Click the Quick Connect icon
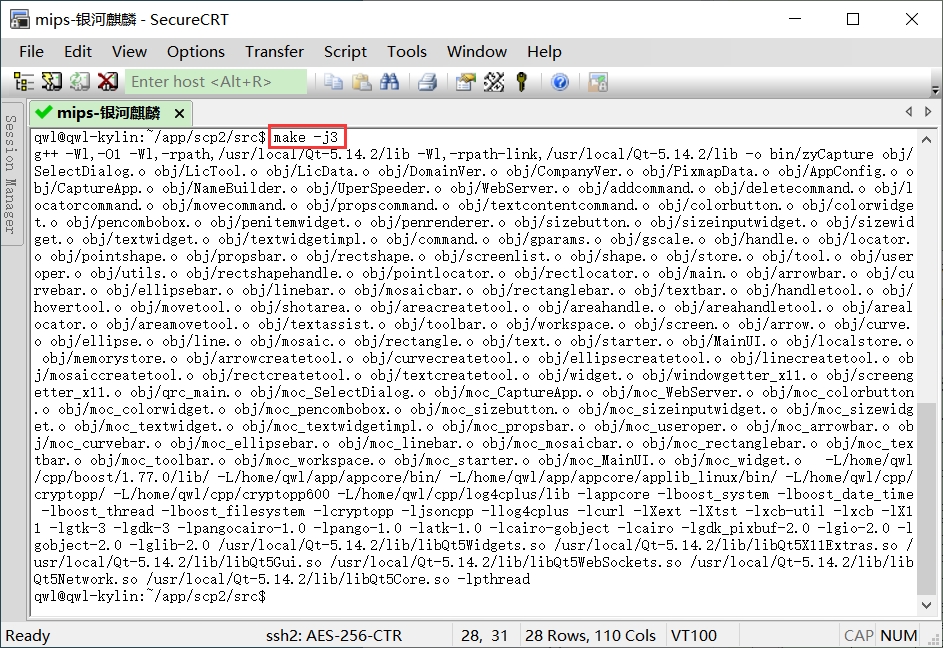The image size is (943, 648). coord(51,82)
